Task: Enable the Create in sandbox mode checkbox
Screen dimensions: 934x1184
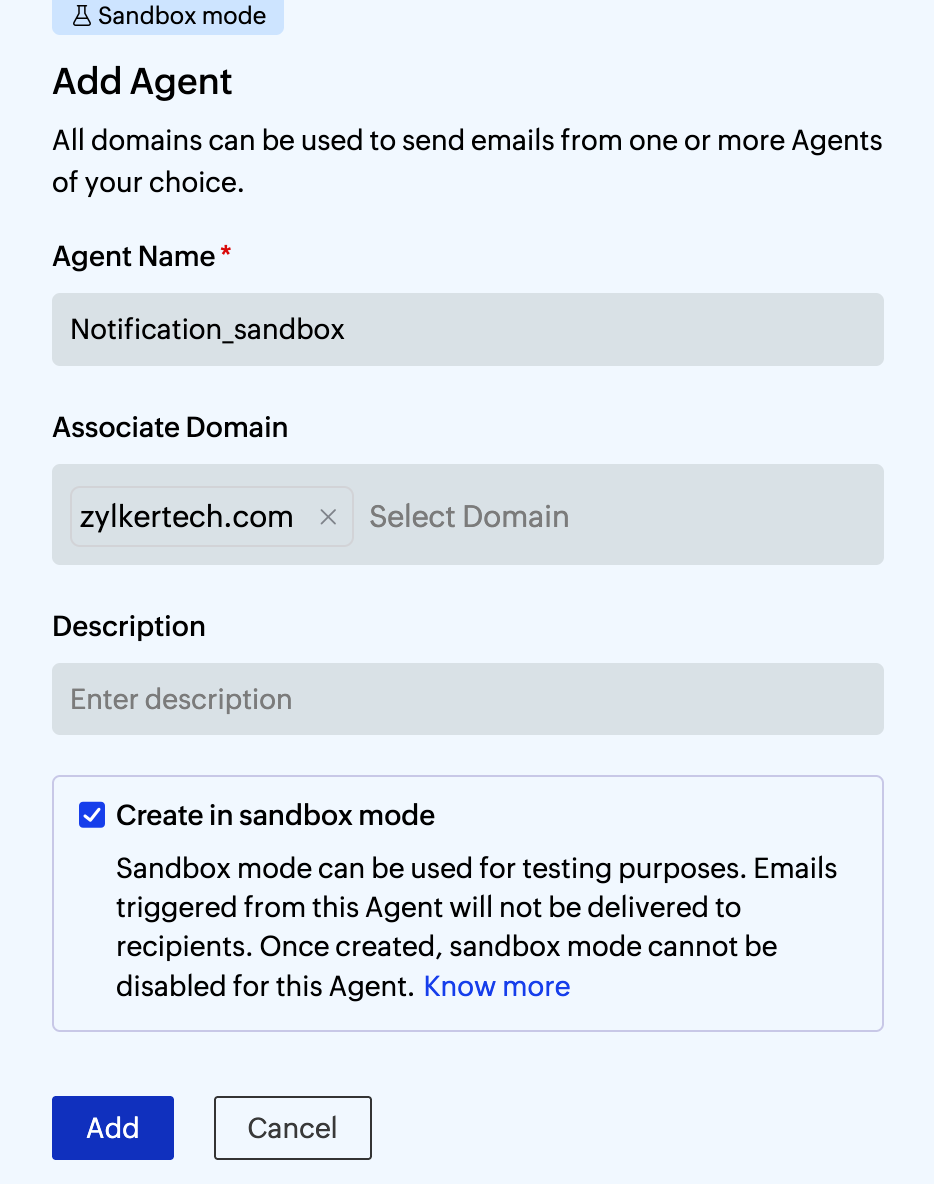Action: [x=91, y=815]
